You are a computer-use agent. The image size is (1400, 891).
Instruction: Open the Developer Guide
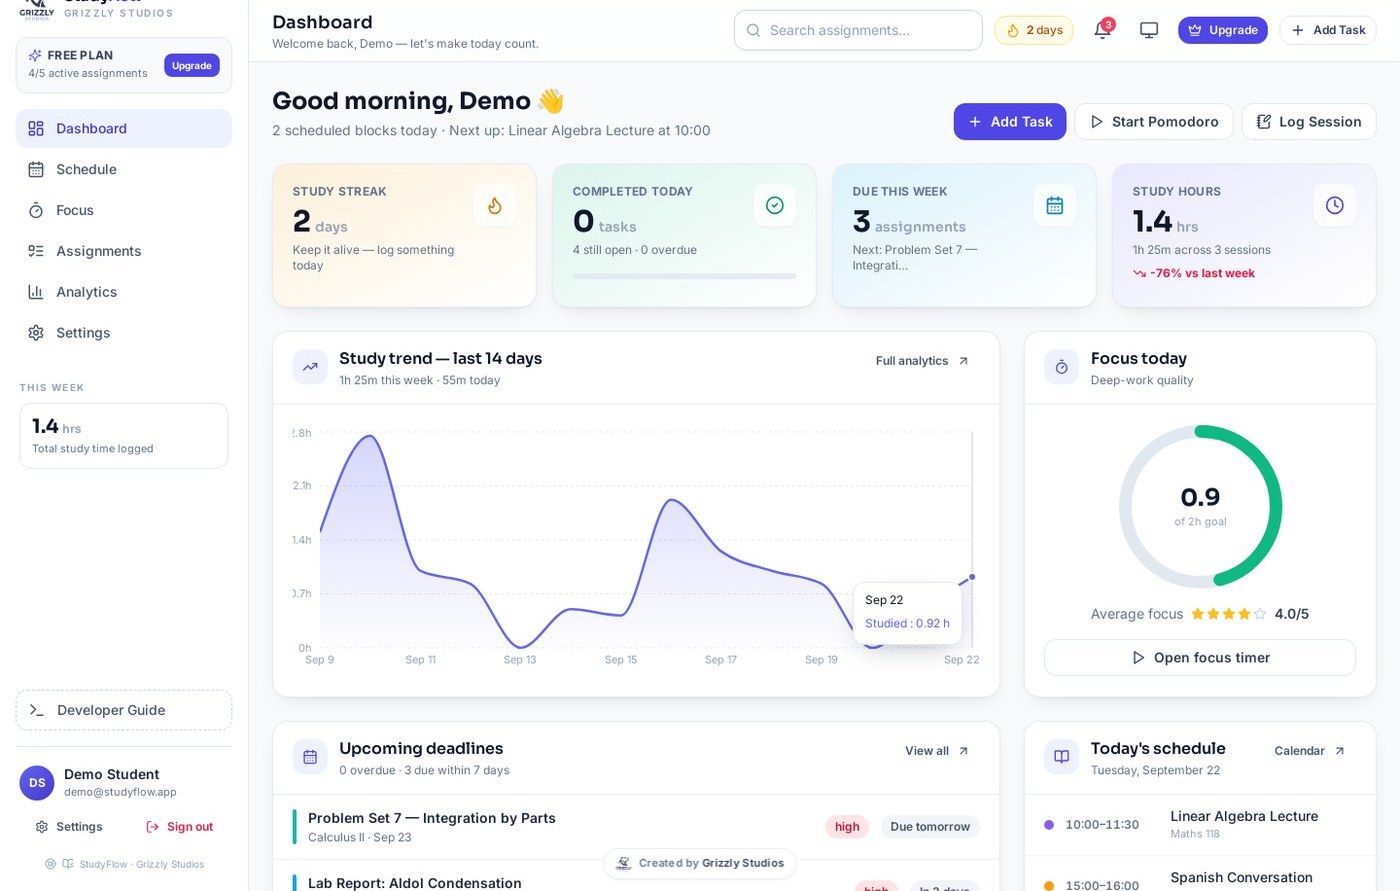[x=124, y=710]
